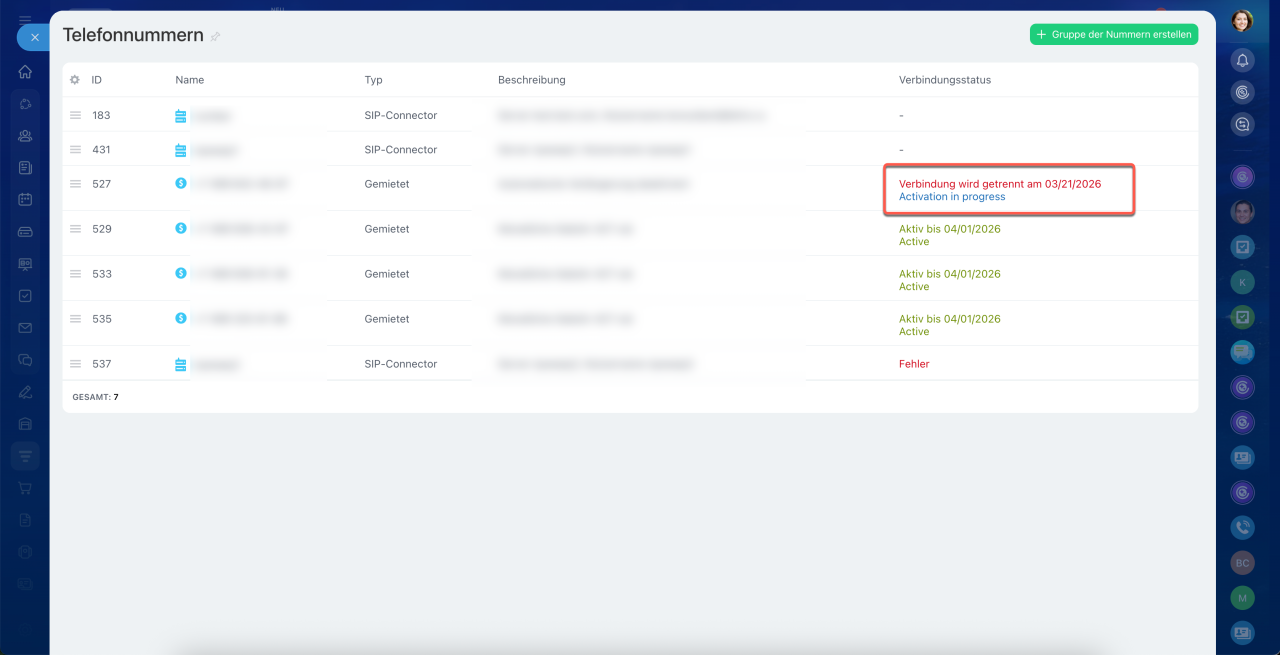Click the 'GESAMT: 7' total label
The height and width of the screenshot is (655, 1280).
pyautogui.click(x=96, y=397)
